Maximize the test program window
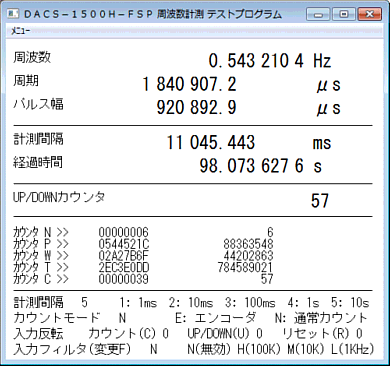The image size is (390, 366). coord(343,14)
